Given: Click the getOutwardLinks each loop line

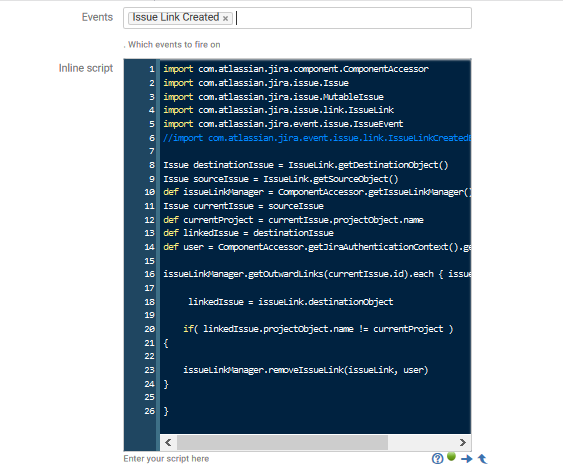Looking at the screenshot, I should pyautogui.click(x=317, y=274).
